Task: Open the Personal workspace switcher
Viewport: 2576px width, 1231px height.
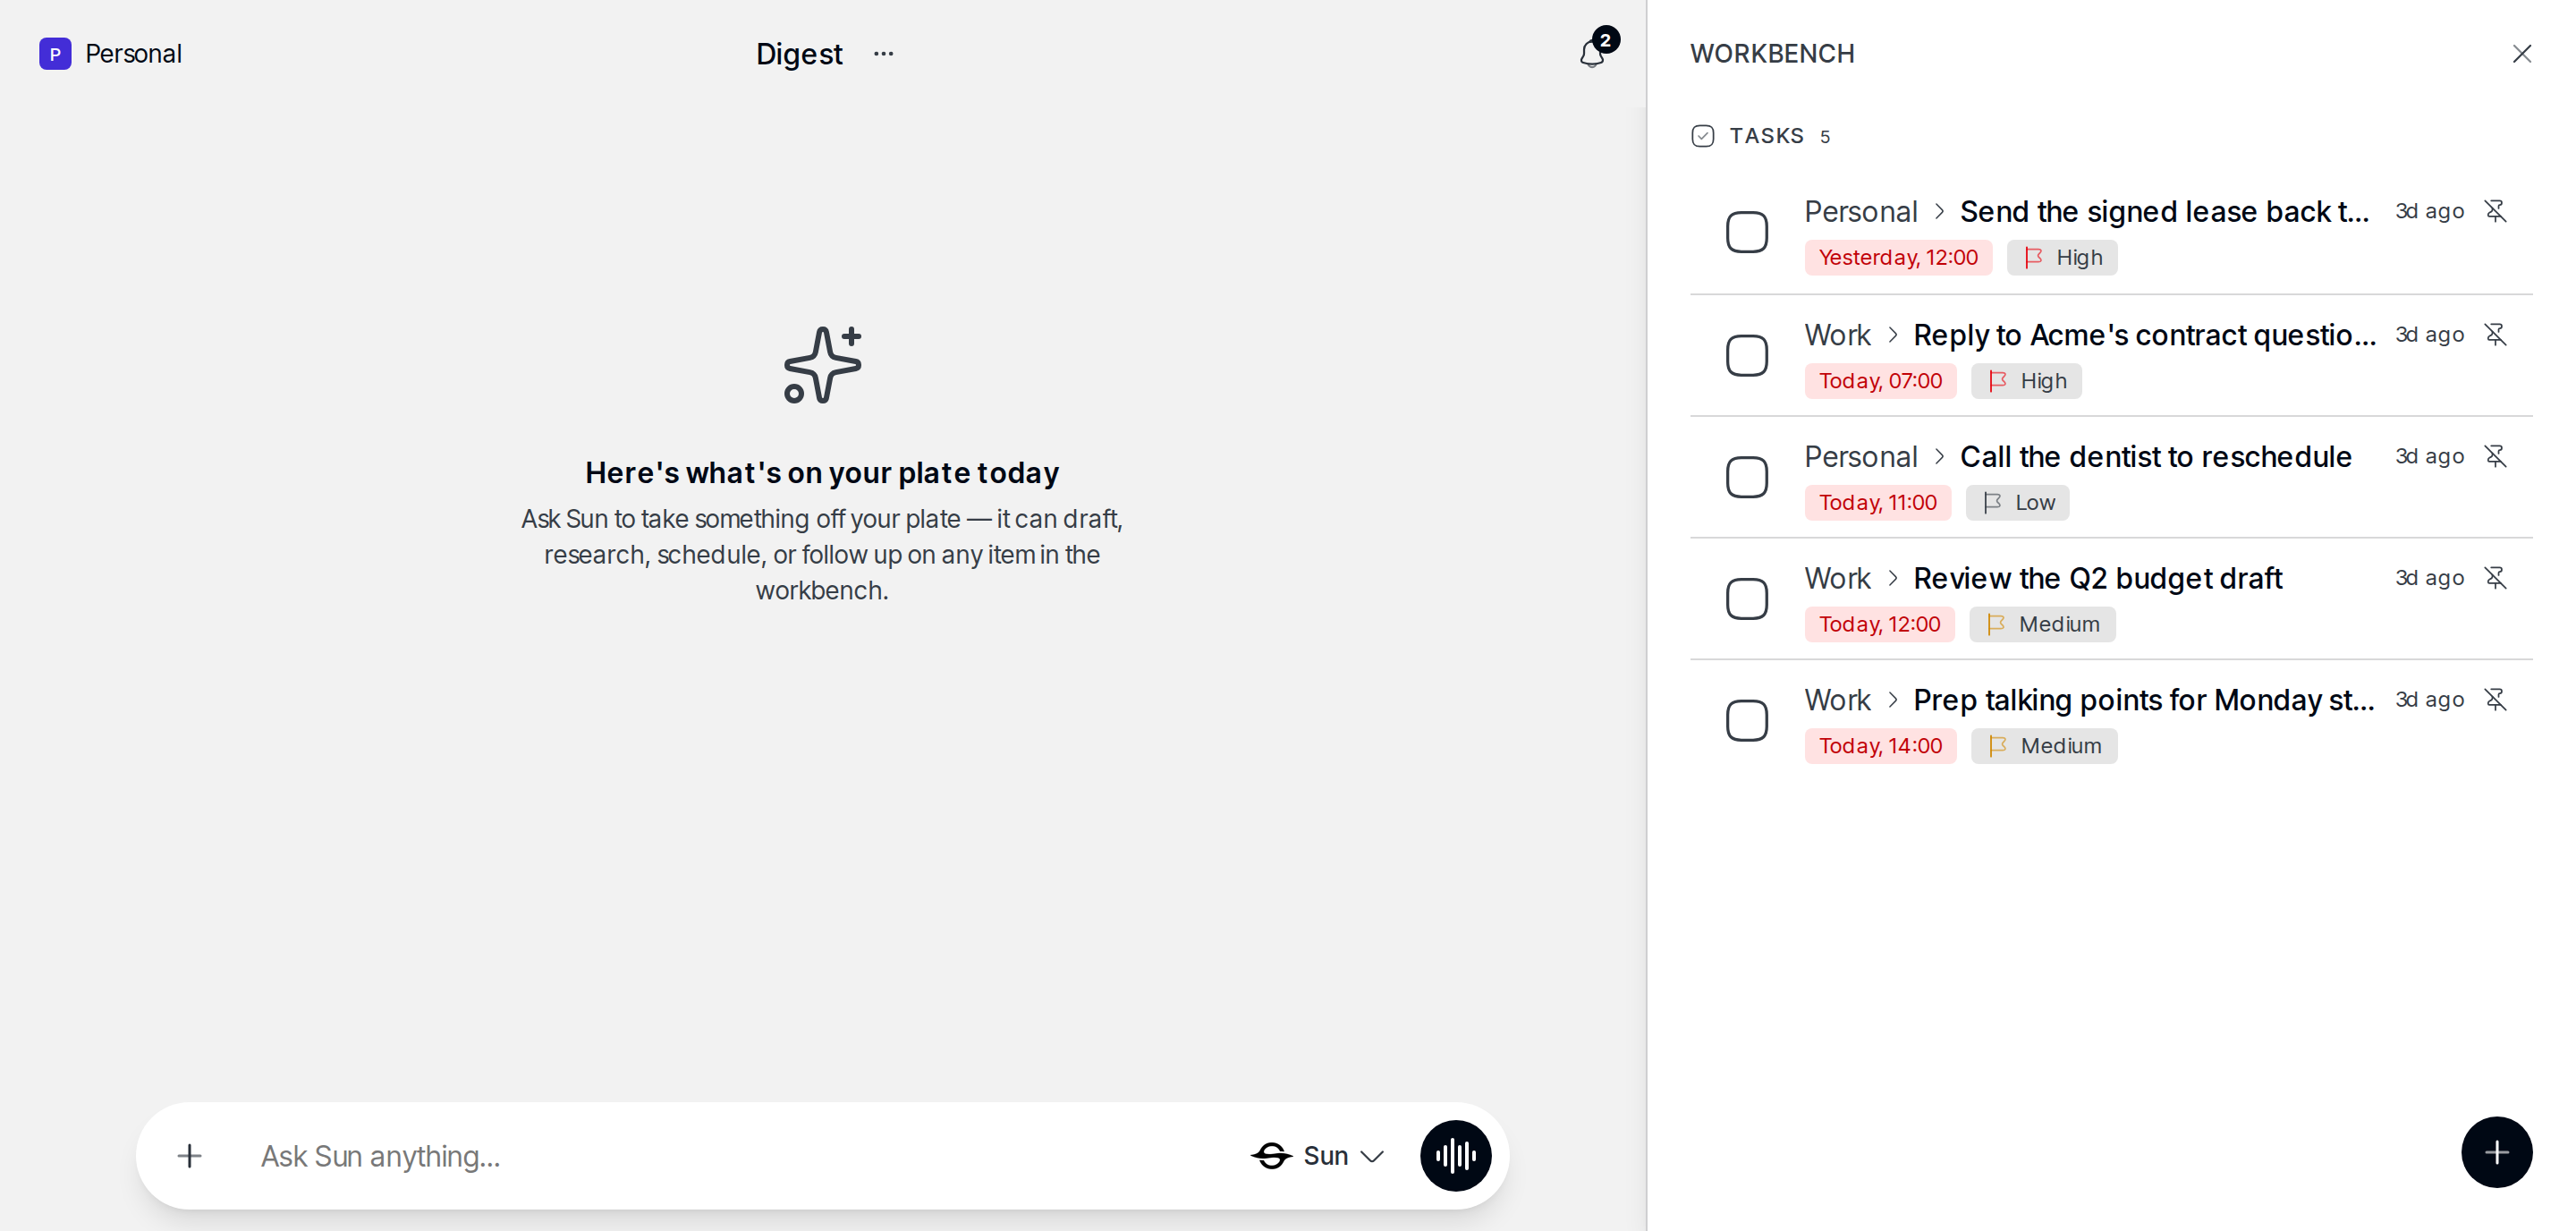Action: pyautogui.click(x=111, y=54)
